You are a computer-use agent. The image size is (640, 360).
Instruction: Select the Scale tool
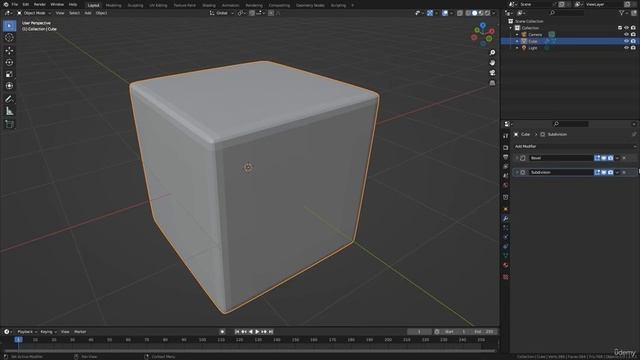pos(9,74)
